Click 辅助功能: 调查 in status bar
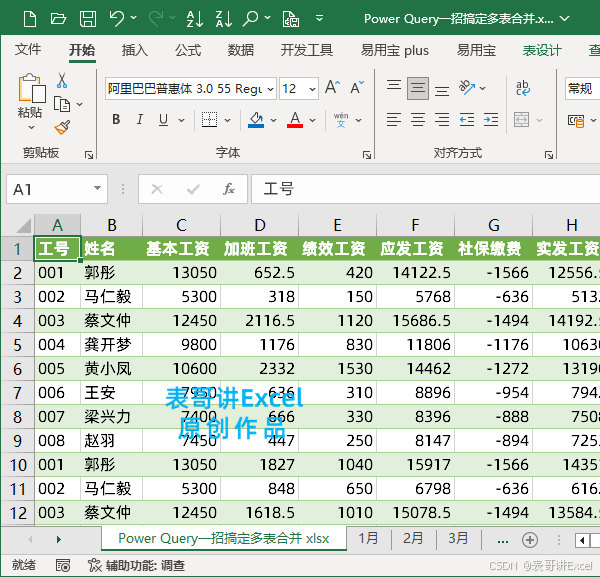This screenshot has width=600, height=577. click(x=136, y=565)
